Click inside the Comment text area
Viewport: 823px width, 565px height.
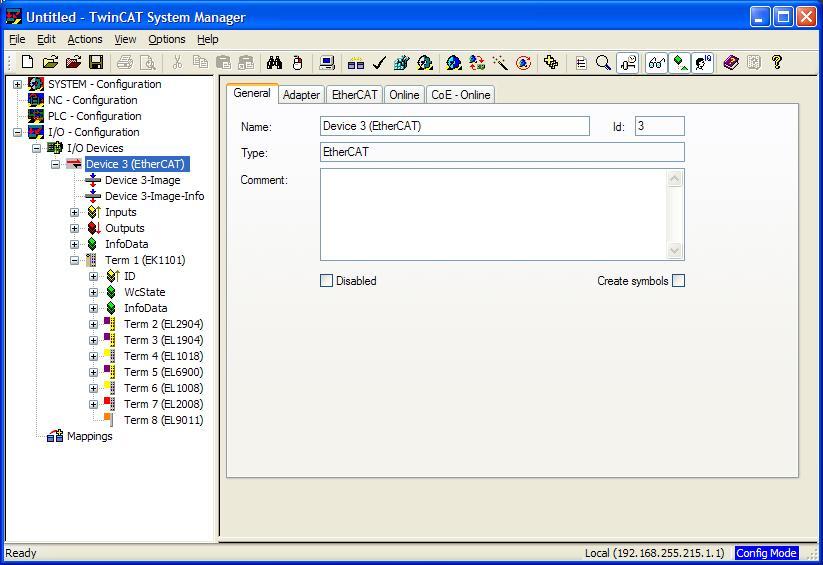(x=493, y=214)
